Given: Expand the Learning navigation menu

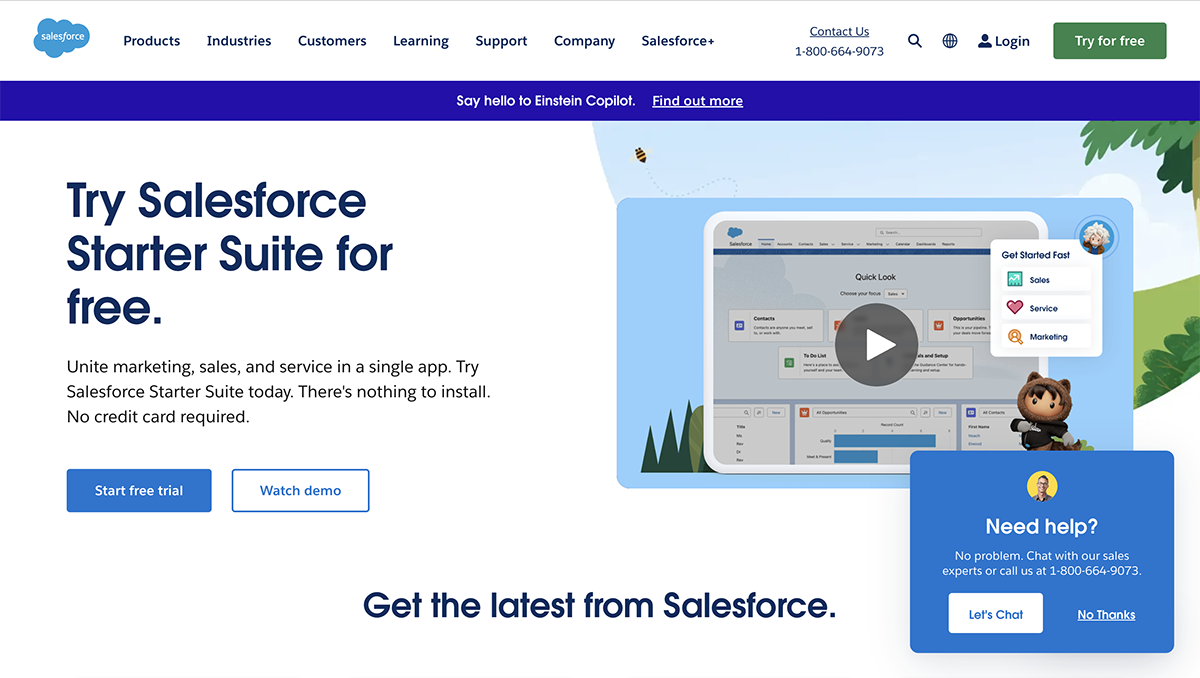Looking at the screenshot, I should click(x=421, y=41).
